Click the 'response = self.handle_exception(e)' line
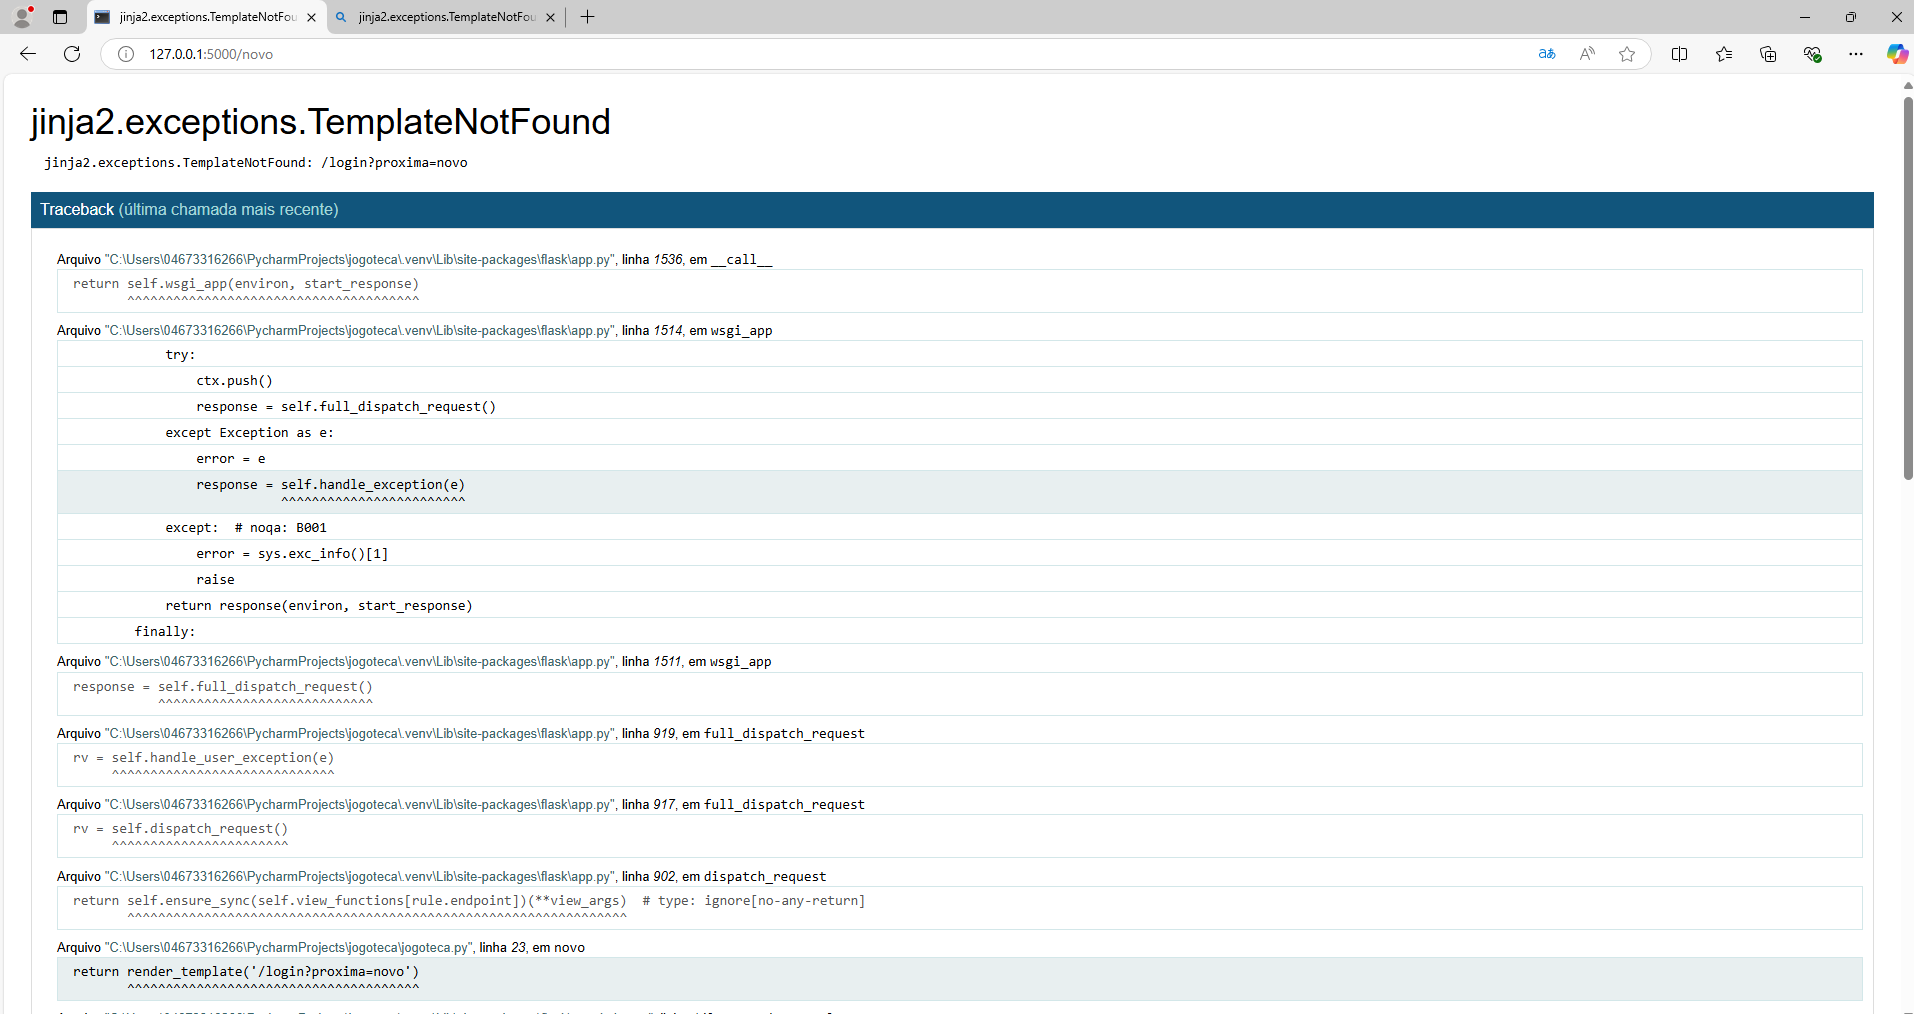This screenshot has height=1014, width=1914. tap(960, 492)
